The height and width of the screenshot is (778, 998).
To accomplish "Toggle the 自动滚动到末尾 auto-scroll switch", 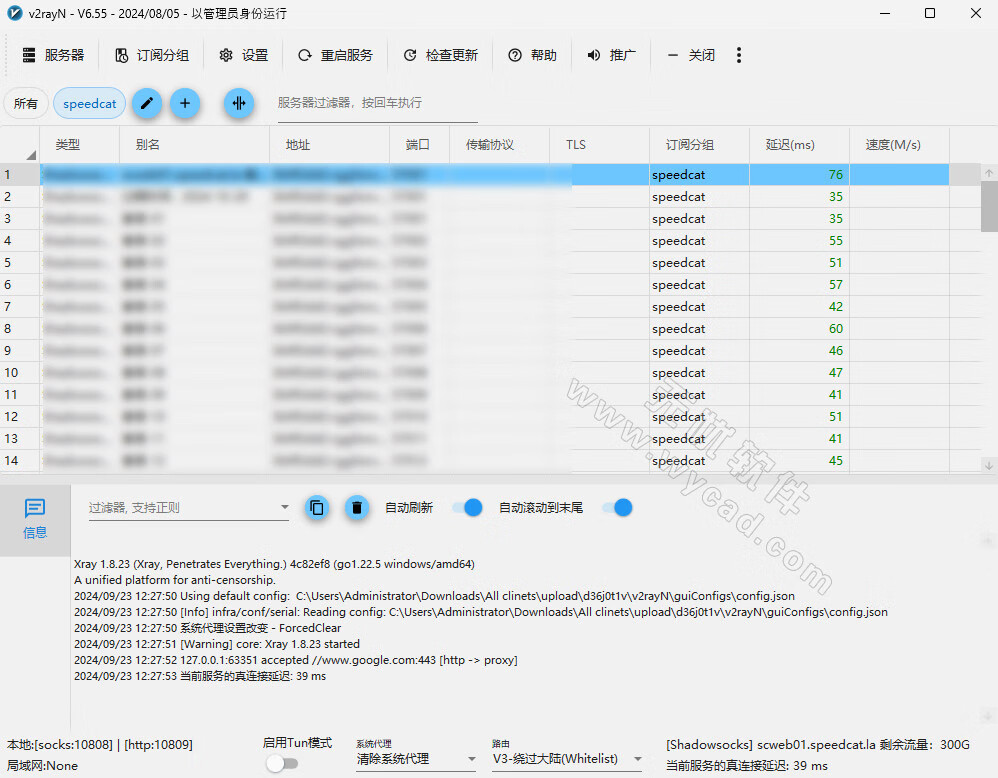I will (618, 507).
